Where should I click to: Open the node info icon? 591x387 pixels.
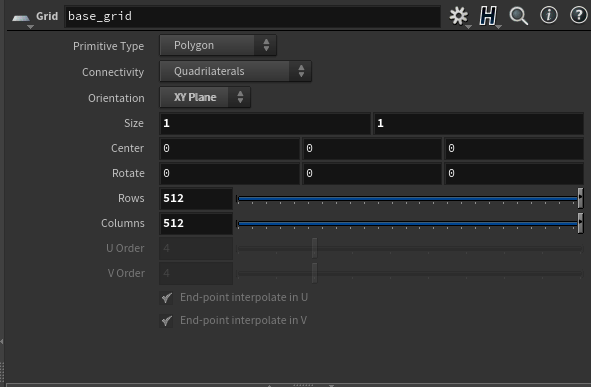(549, 15)
